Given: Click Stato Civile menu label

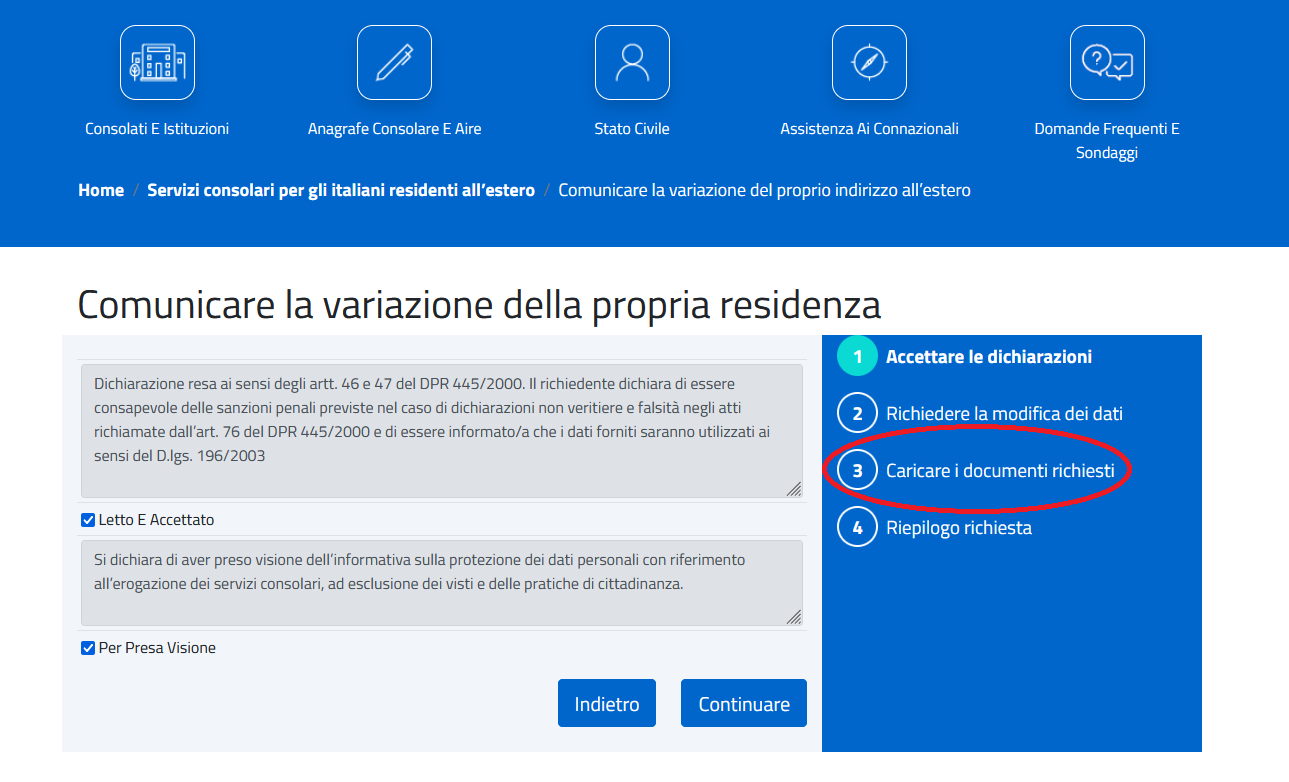Looking at the screenshot, I should tap(632, 129).
